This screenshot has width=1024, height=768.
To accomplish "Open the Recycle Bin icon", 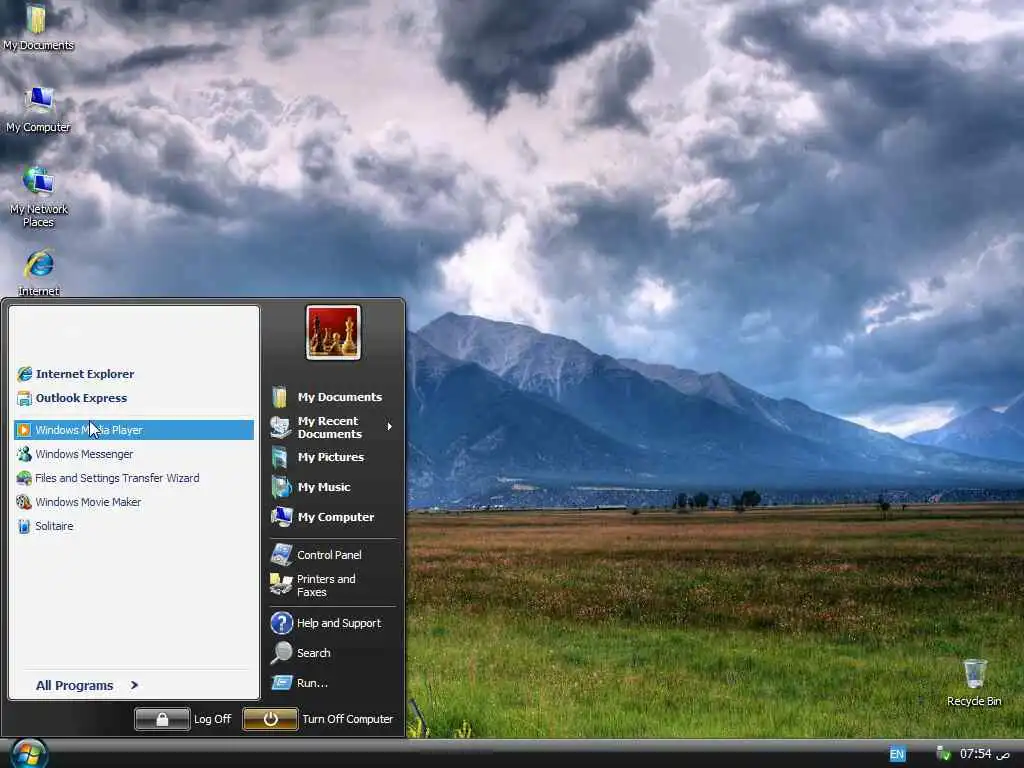I will [974, 682].
